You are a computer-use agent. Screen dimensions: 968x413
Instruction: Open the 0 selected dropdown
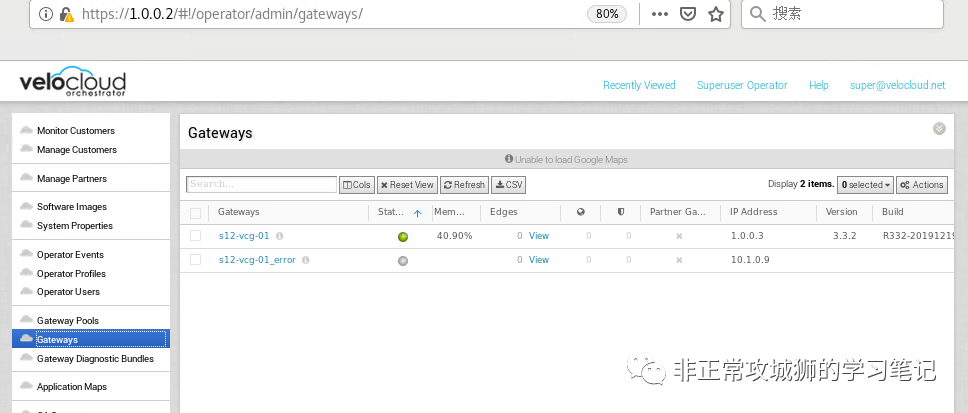[x=866, y=185]
